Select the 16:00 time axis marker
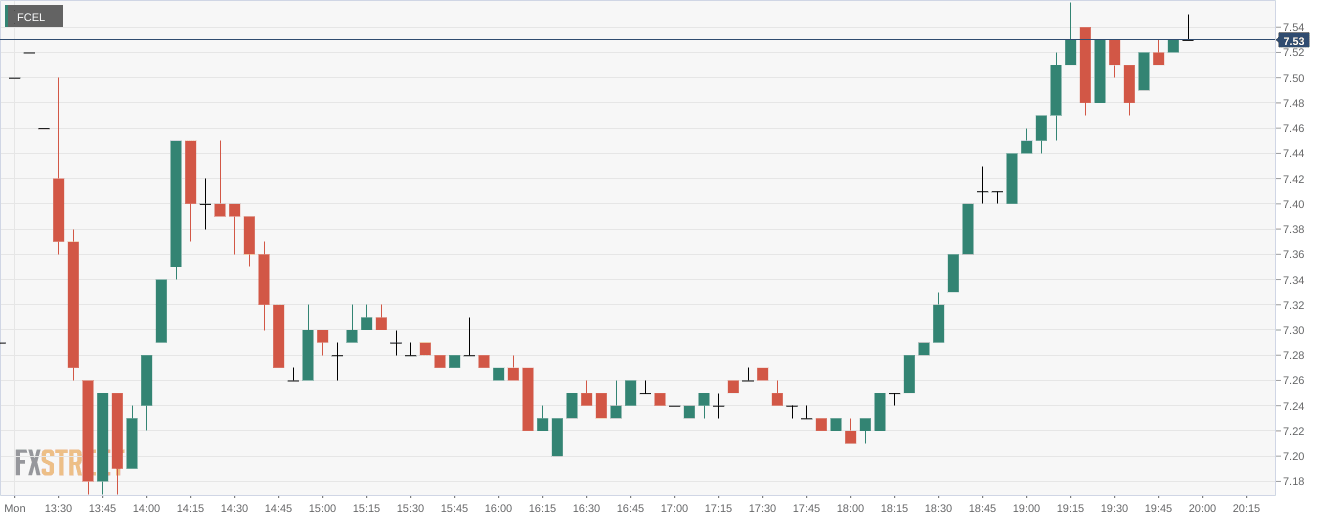Screen dimensions: 1340x521 point(498,508)
